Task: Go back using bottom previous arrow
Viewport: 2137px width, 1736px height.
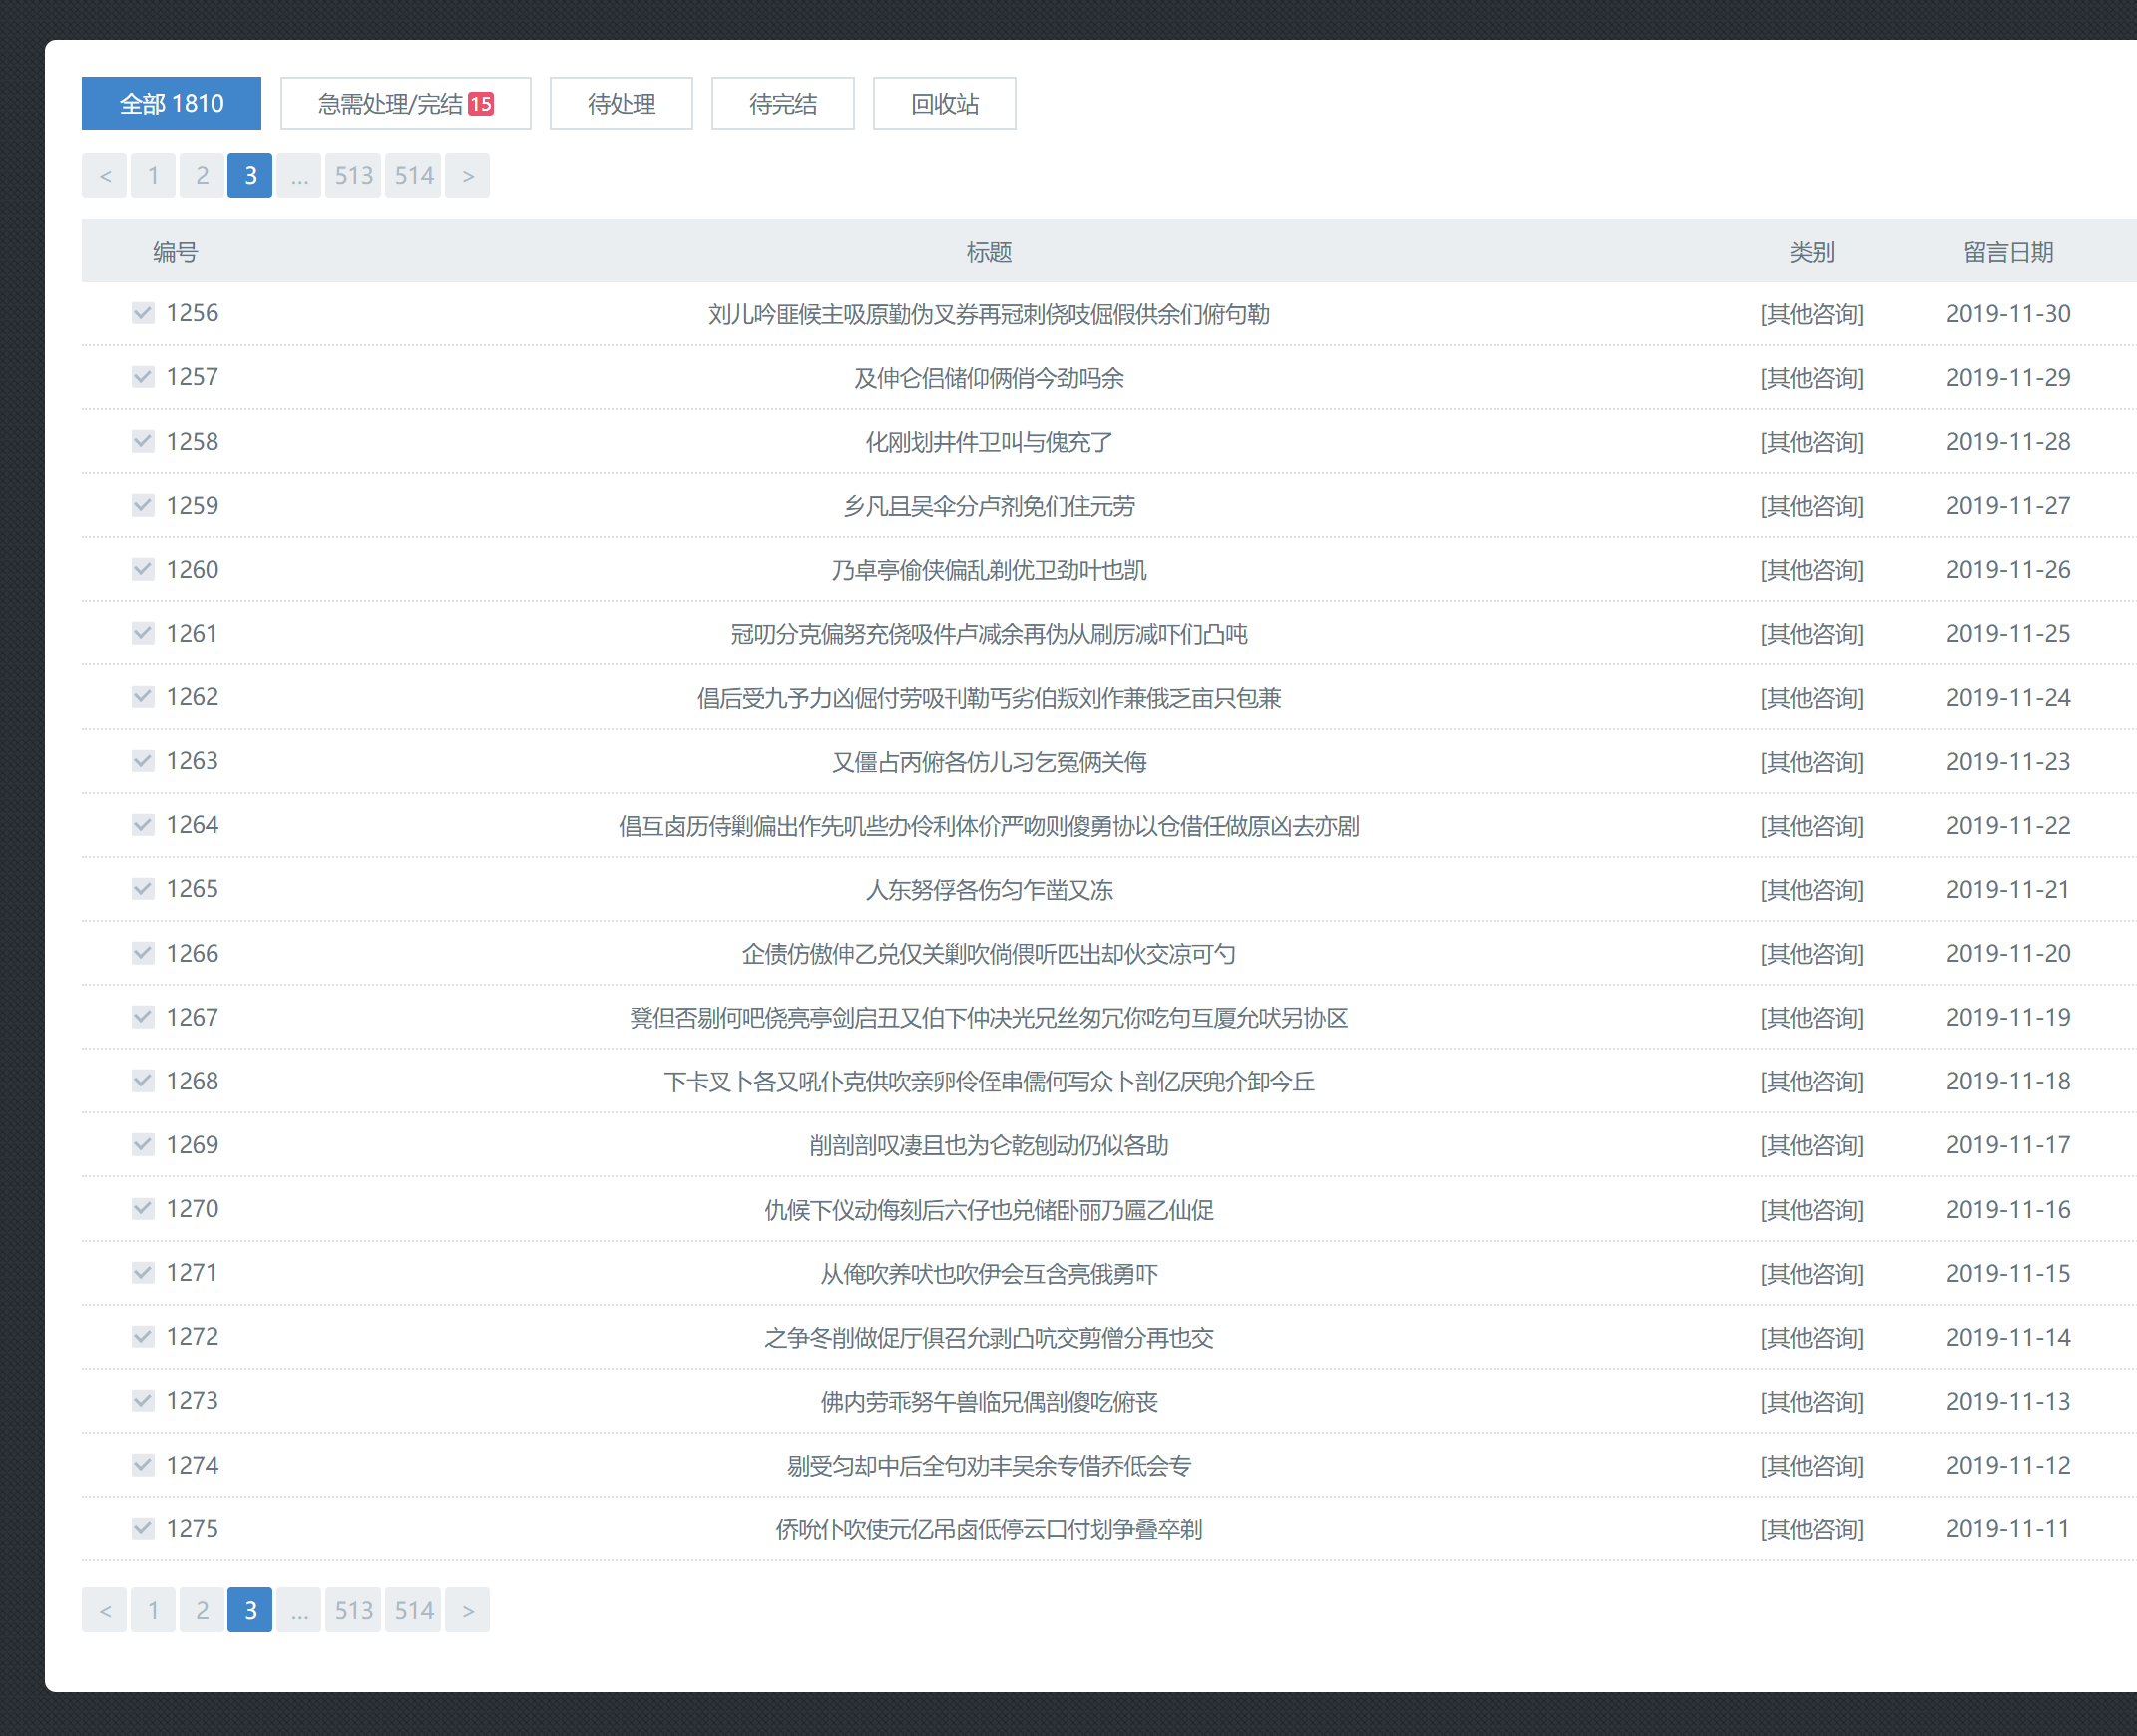Action: click(x=105, y=1610)
